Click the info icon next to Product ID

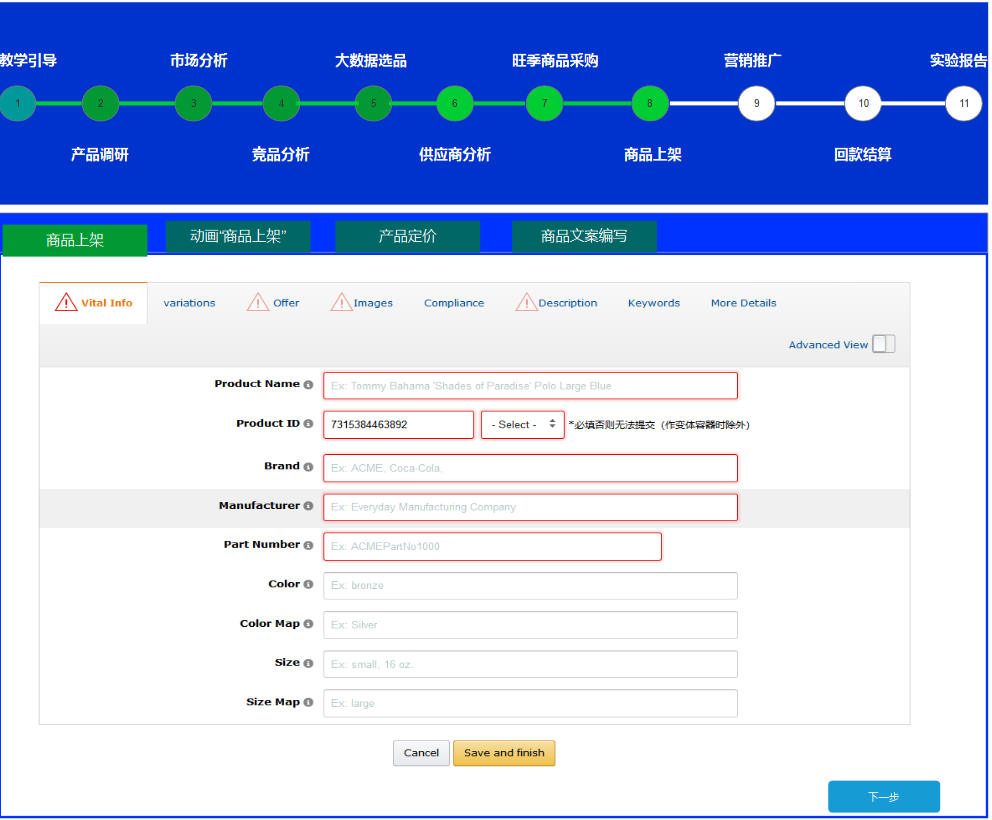(x=308, y=425)
